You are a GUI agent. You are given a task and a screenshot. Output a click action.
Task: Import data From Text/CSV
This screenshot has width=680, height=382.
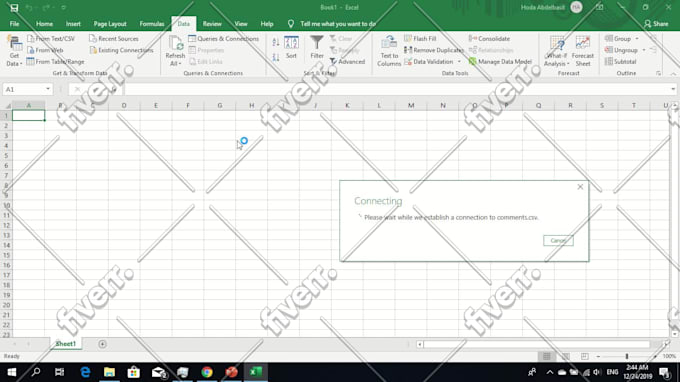[x=51, y=39]
